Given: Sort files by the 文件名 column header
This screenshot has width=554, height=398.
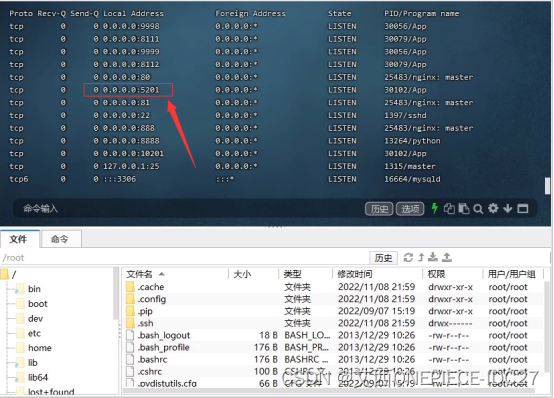Looking at the screenshot, I should point(175,274).
